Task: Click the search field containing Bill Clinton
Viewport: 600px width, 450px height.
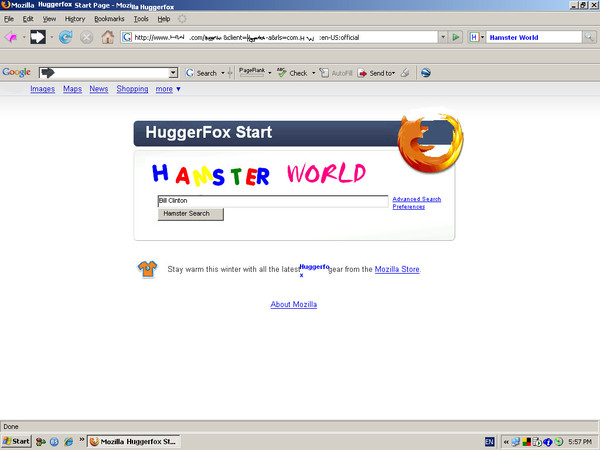Action: (273, 201)
